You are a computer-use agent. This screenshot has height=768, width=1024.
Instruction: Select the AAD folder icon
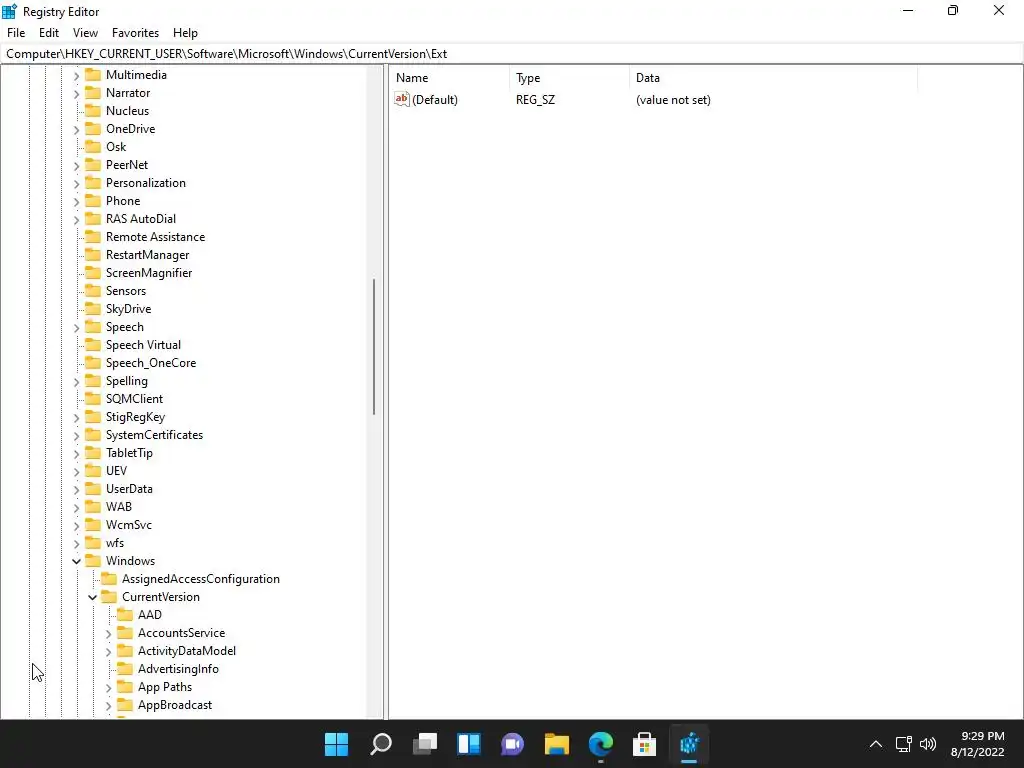tap(125, 615)
